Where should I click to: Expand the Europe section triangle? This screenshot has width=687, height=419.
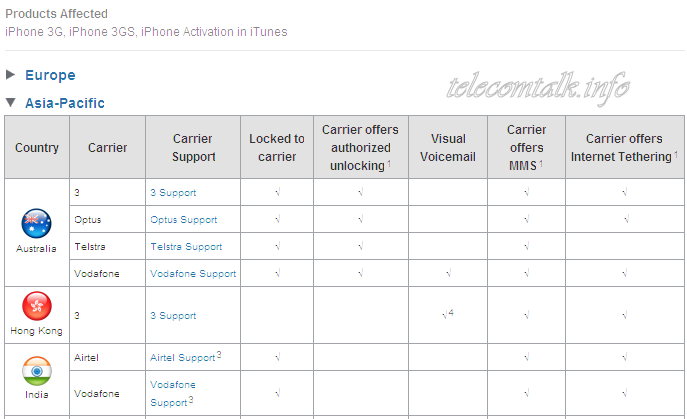(11, 75)
